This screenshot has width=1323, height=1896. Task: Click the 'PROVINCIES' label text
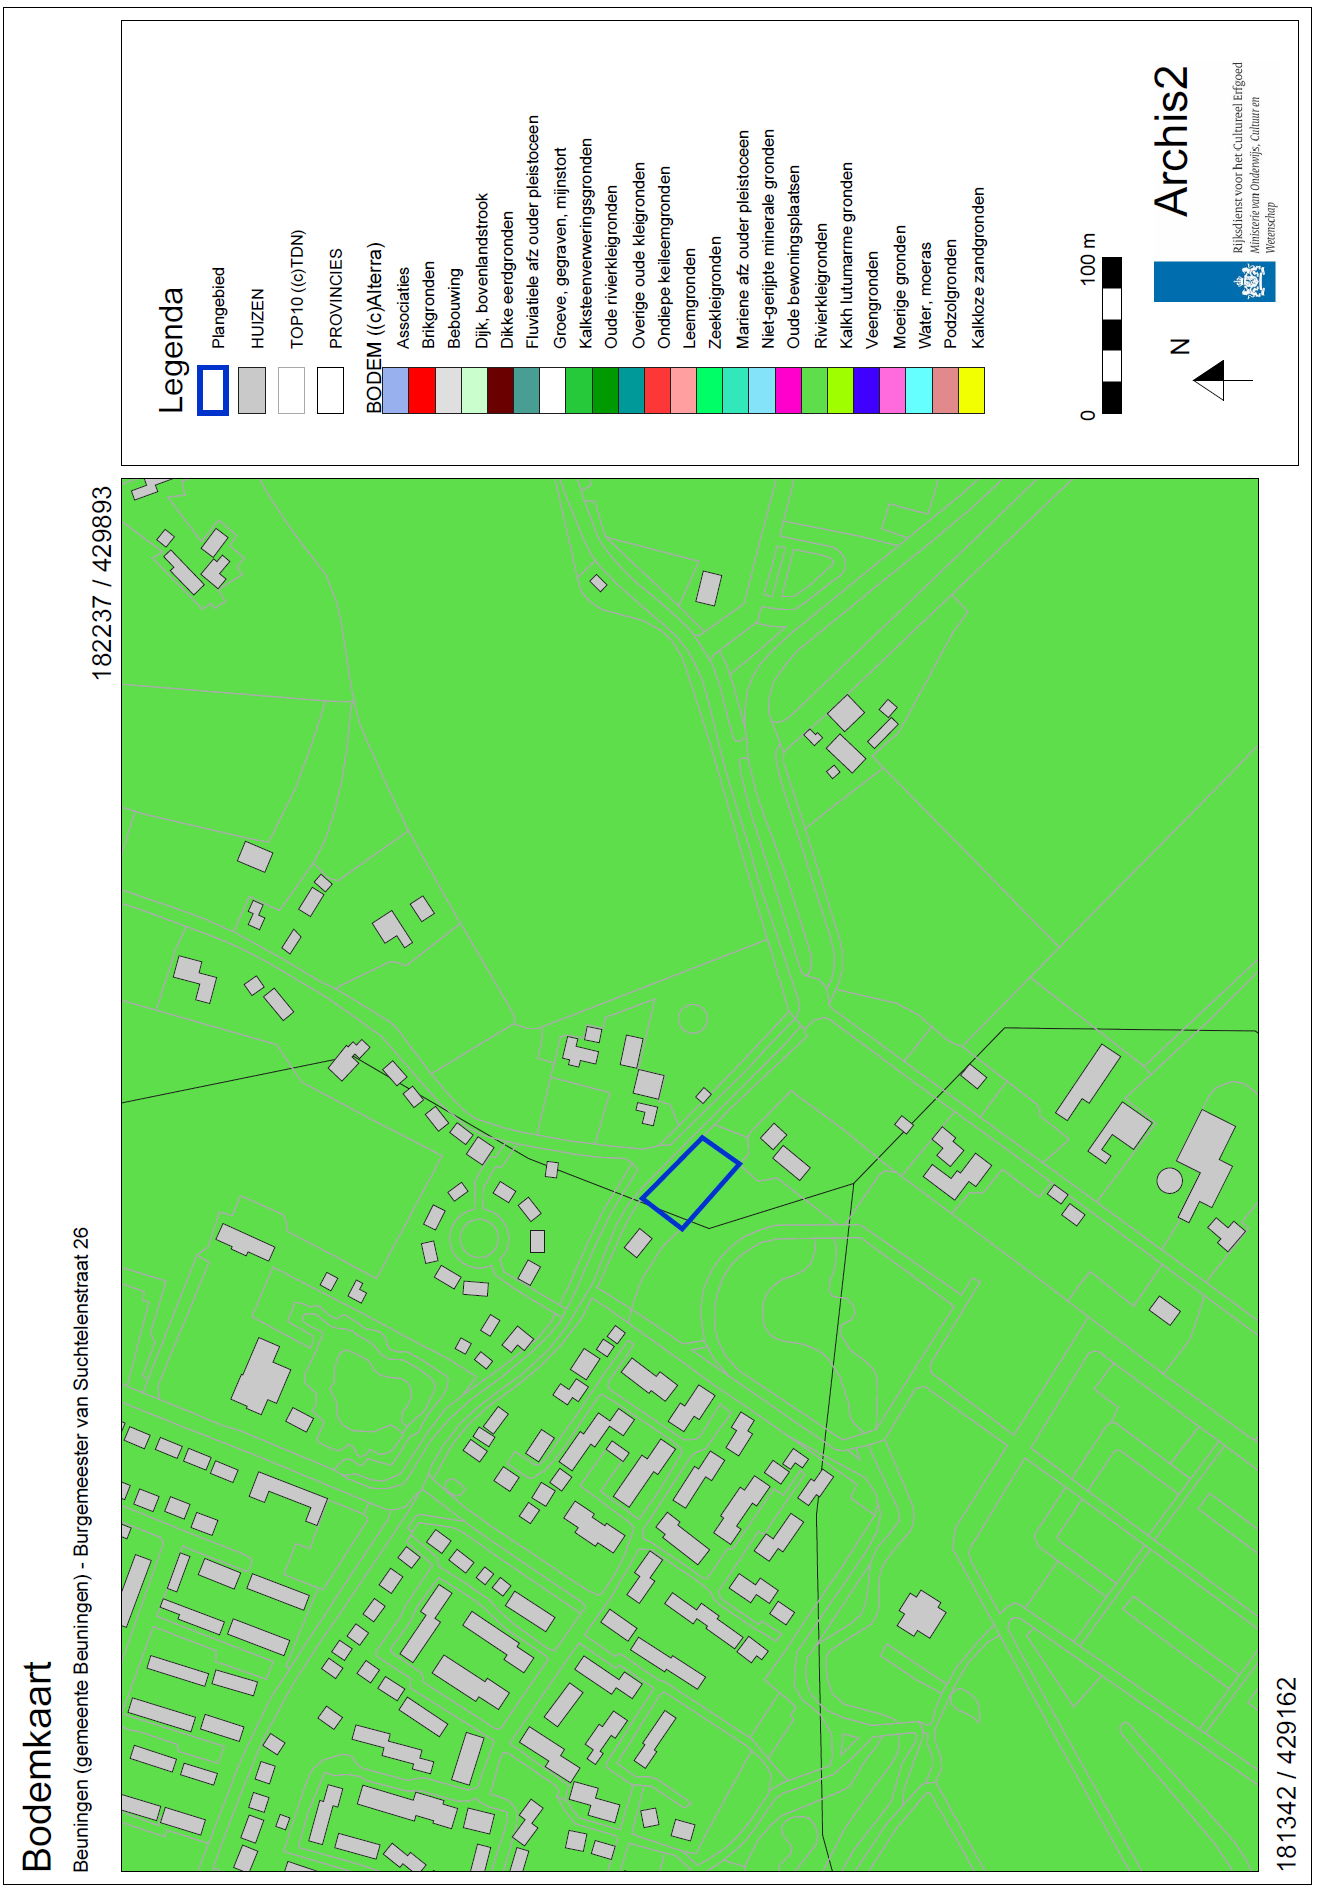(336, 299)
